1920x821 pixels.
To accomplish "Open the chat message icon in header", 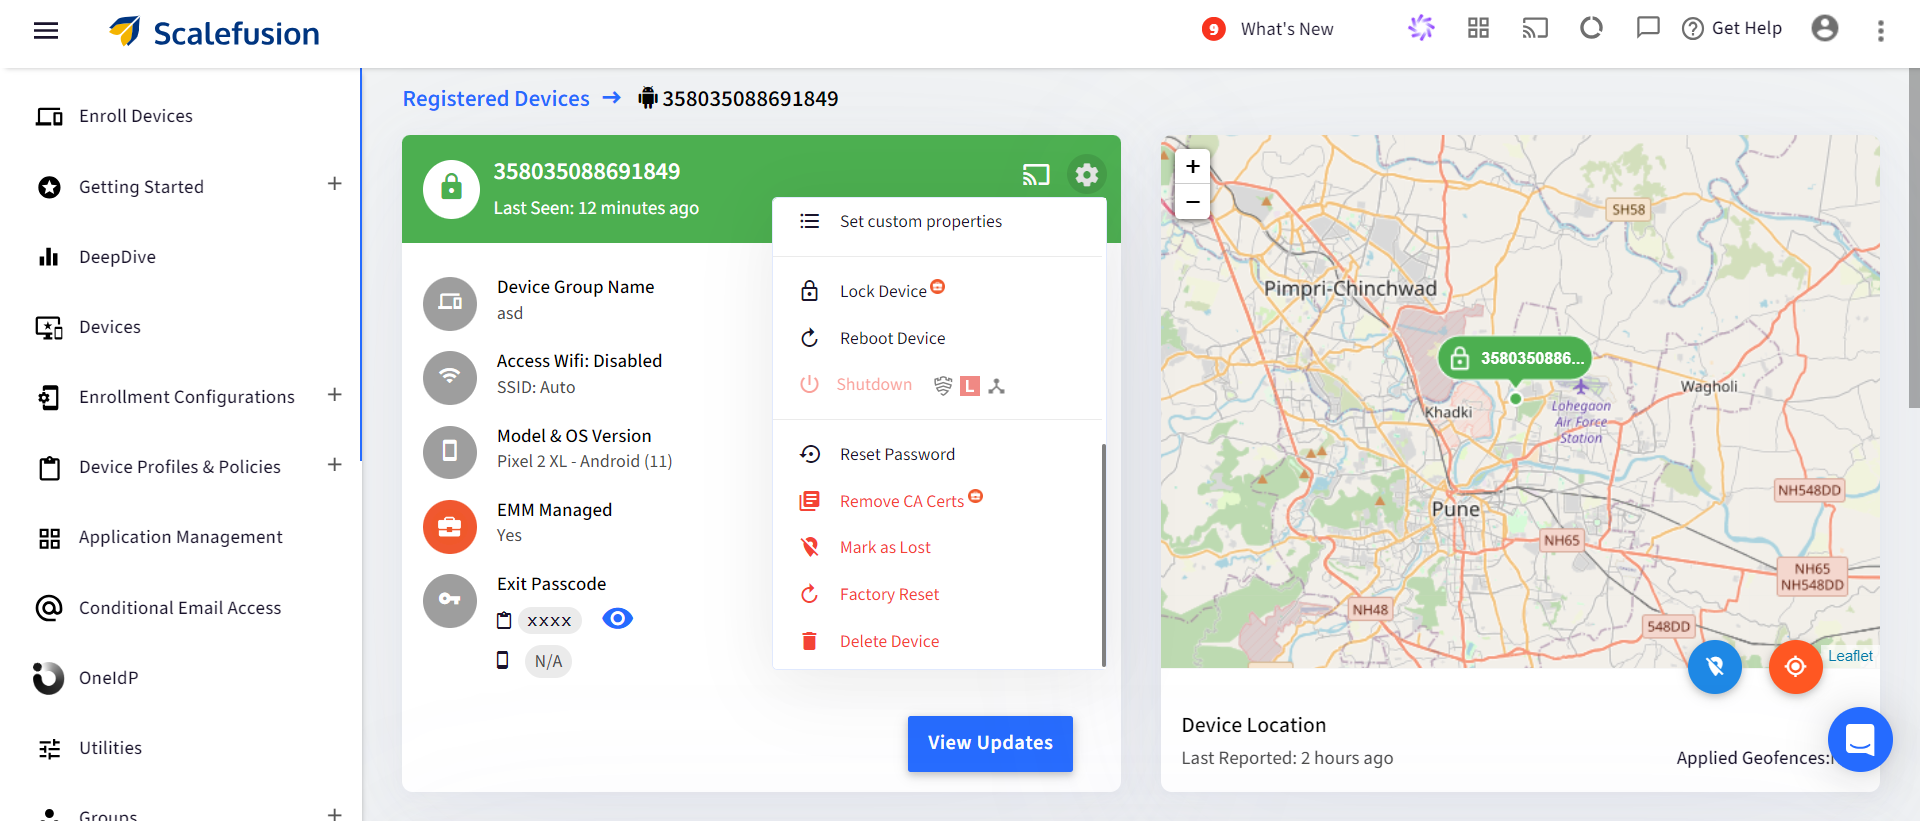I will [x=1648, y=28].
